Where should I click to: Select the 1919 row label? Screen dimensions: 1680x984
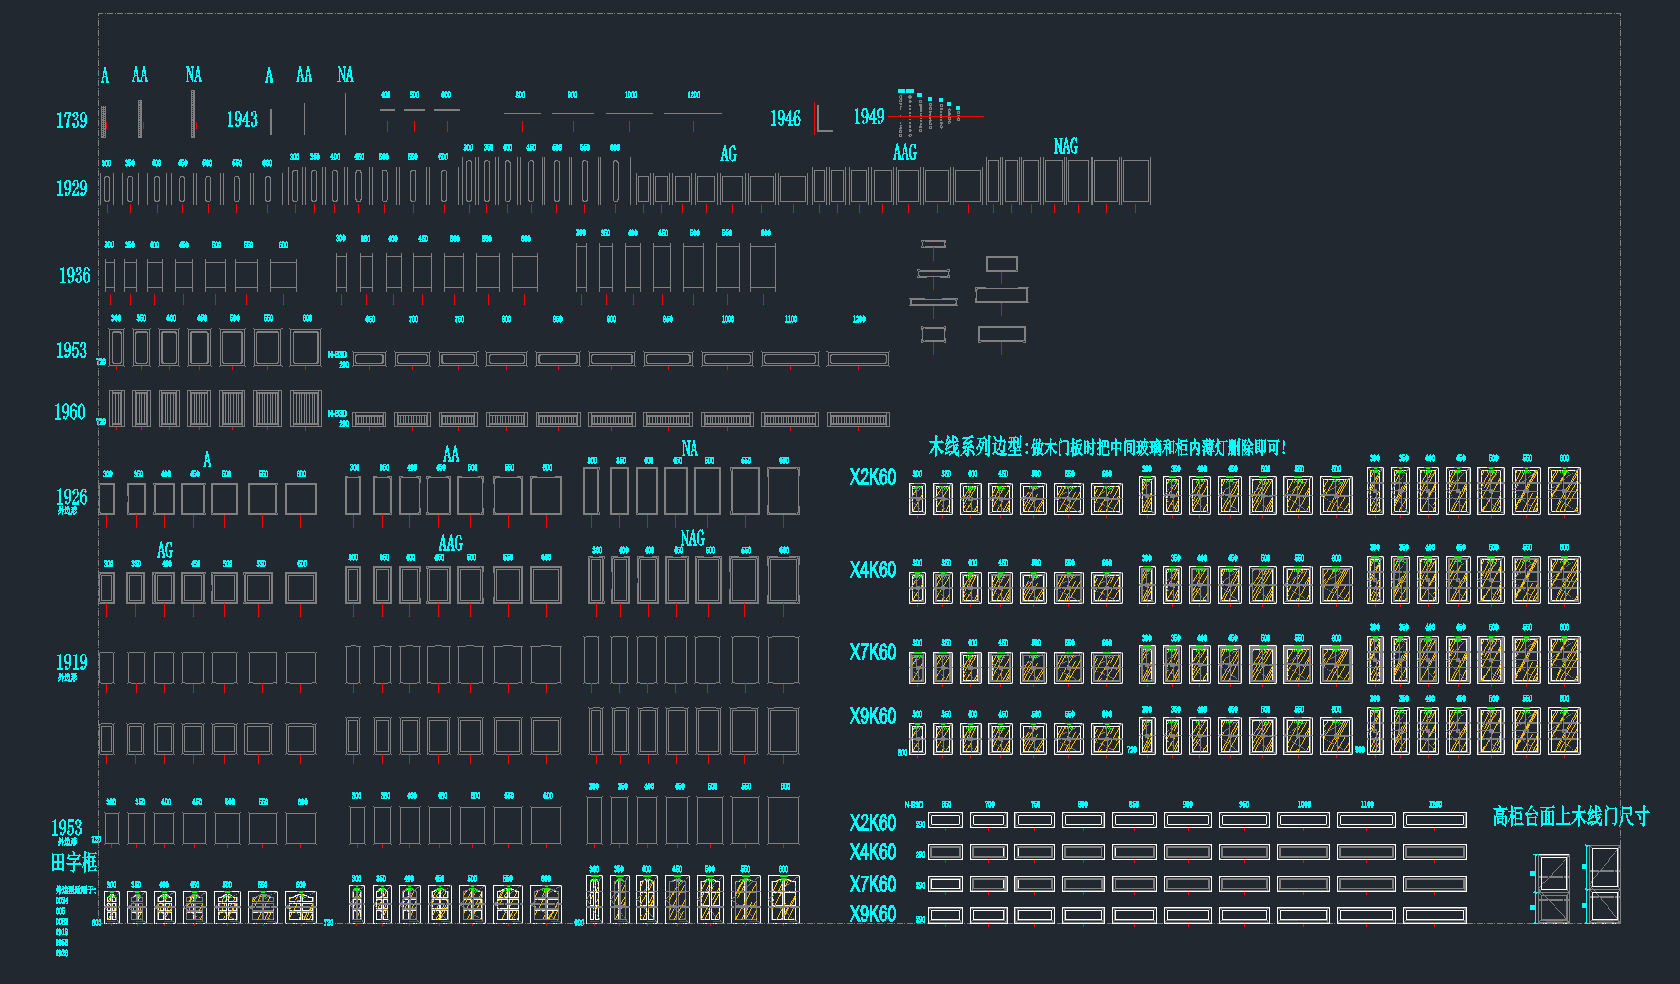[71, 663]
